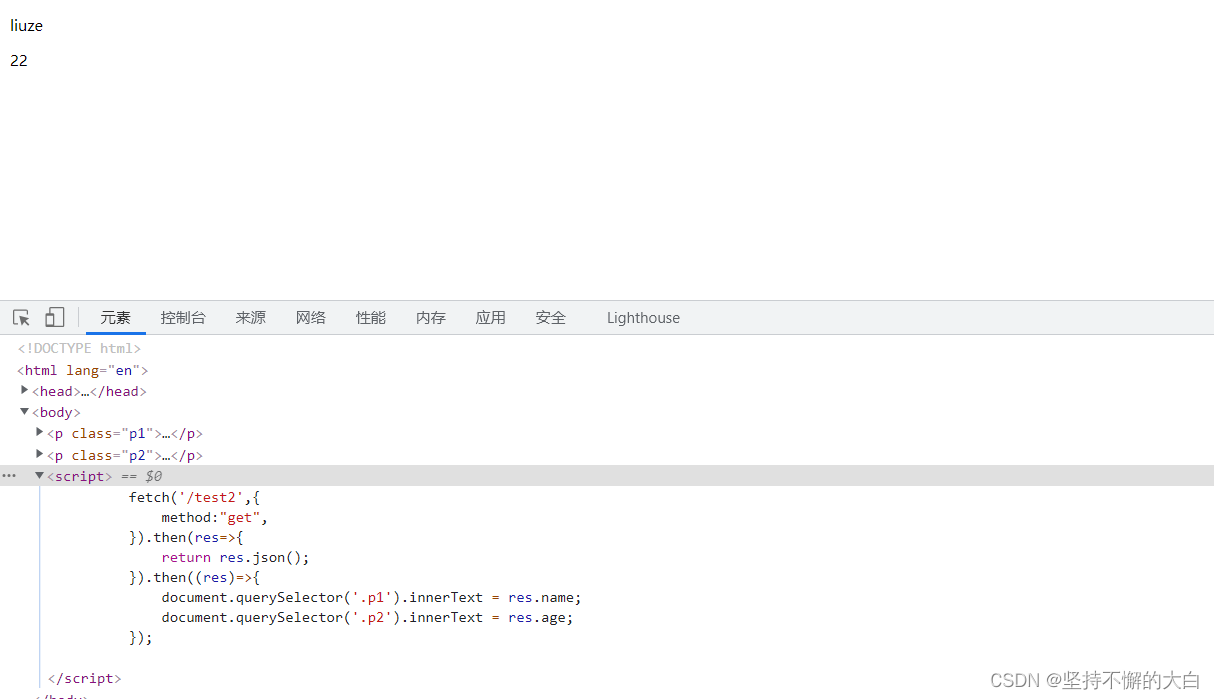Open the three-dots menu beside script row
The image size is (1214, 699).
click(9, 476)
